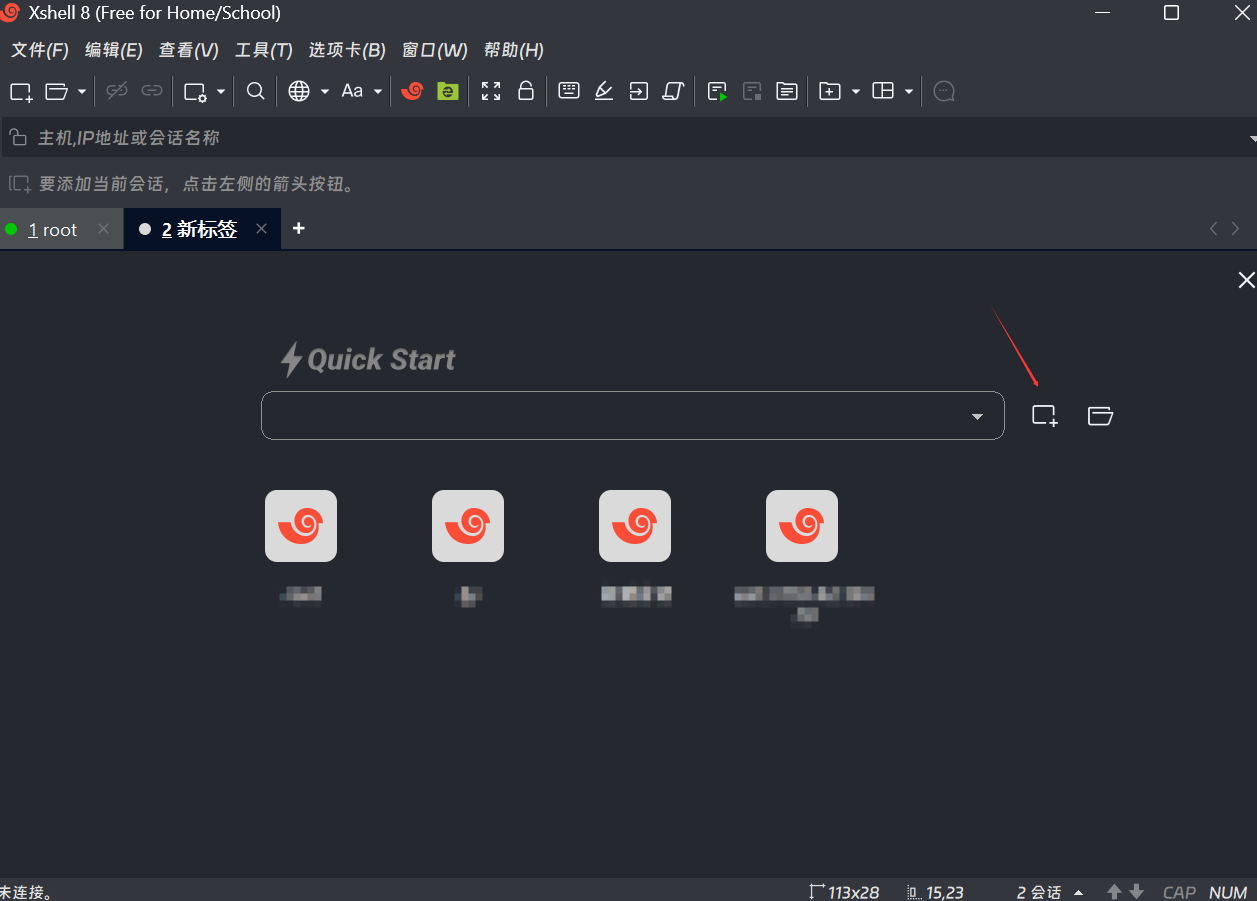
Task: Launch Xftp via green folder toolbar icon
Action: click(x=448, y=91)
